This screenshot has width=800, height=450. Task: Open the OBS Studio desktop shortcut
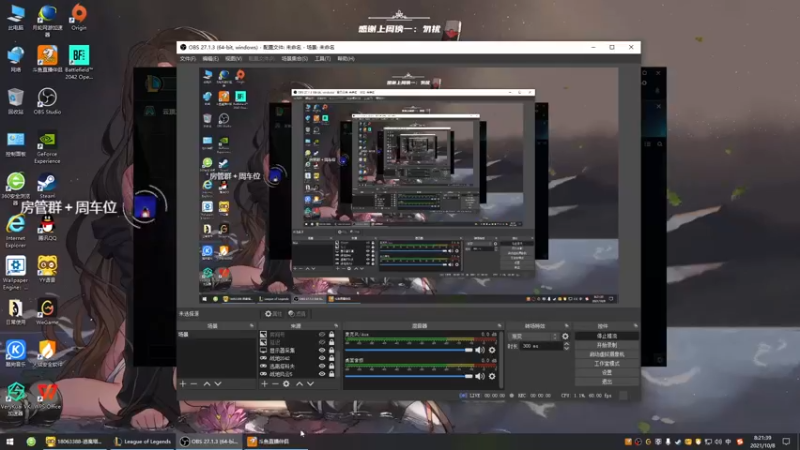click(x=47, y=101)
